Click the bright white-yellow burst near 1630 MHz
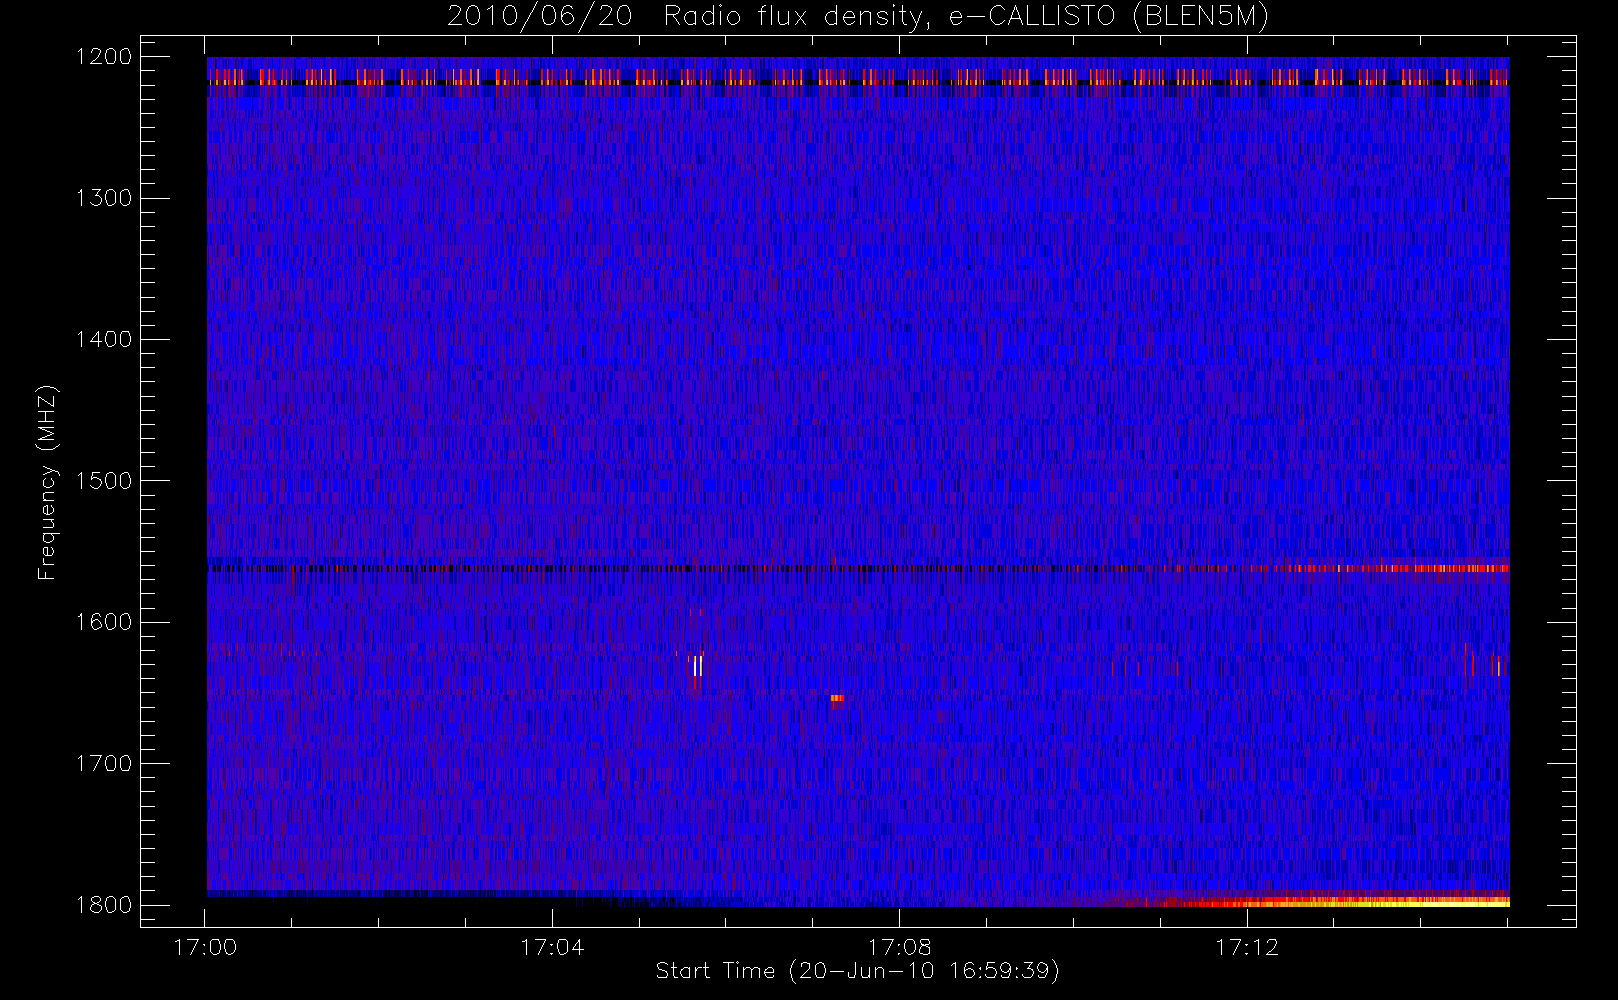 [698, 666]
